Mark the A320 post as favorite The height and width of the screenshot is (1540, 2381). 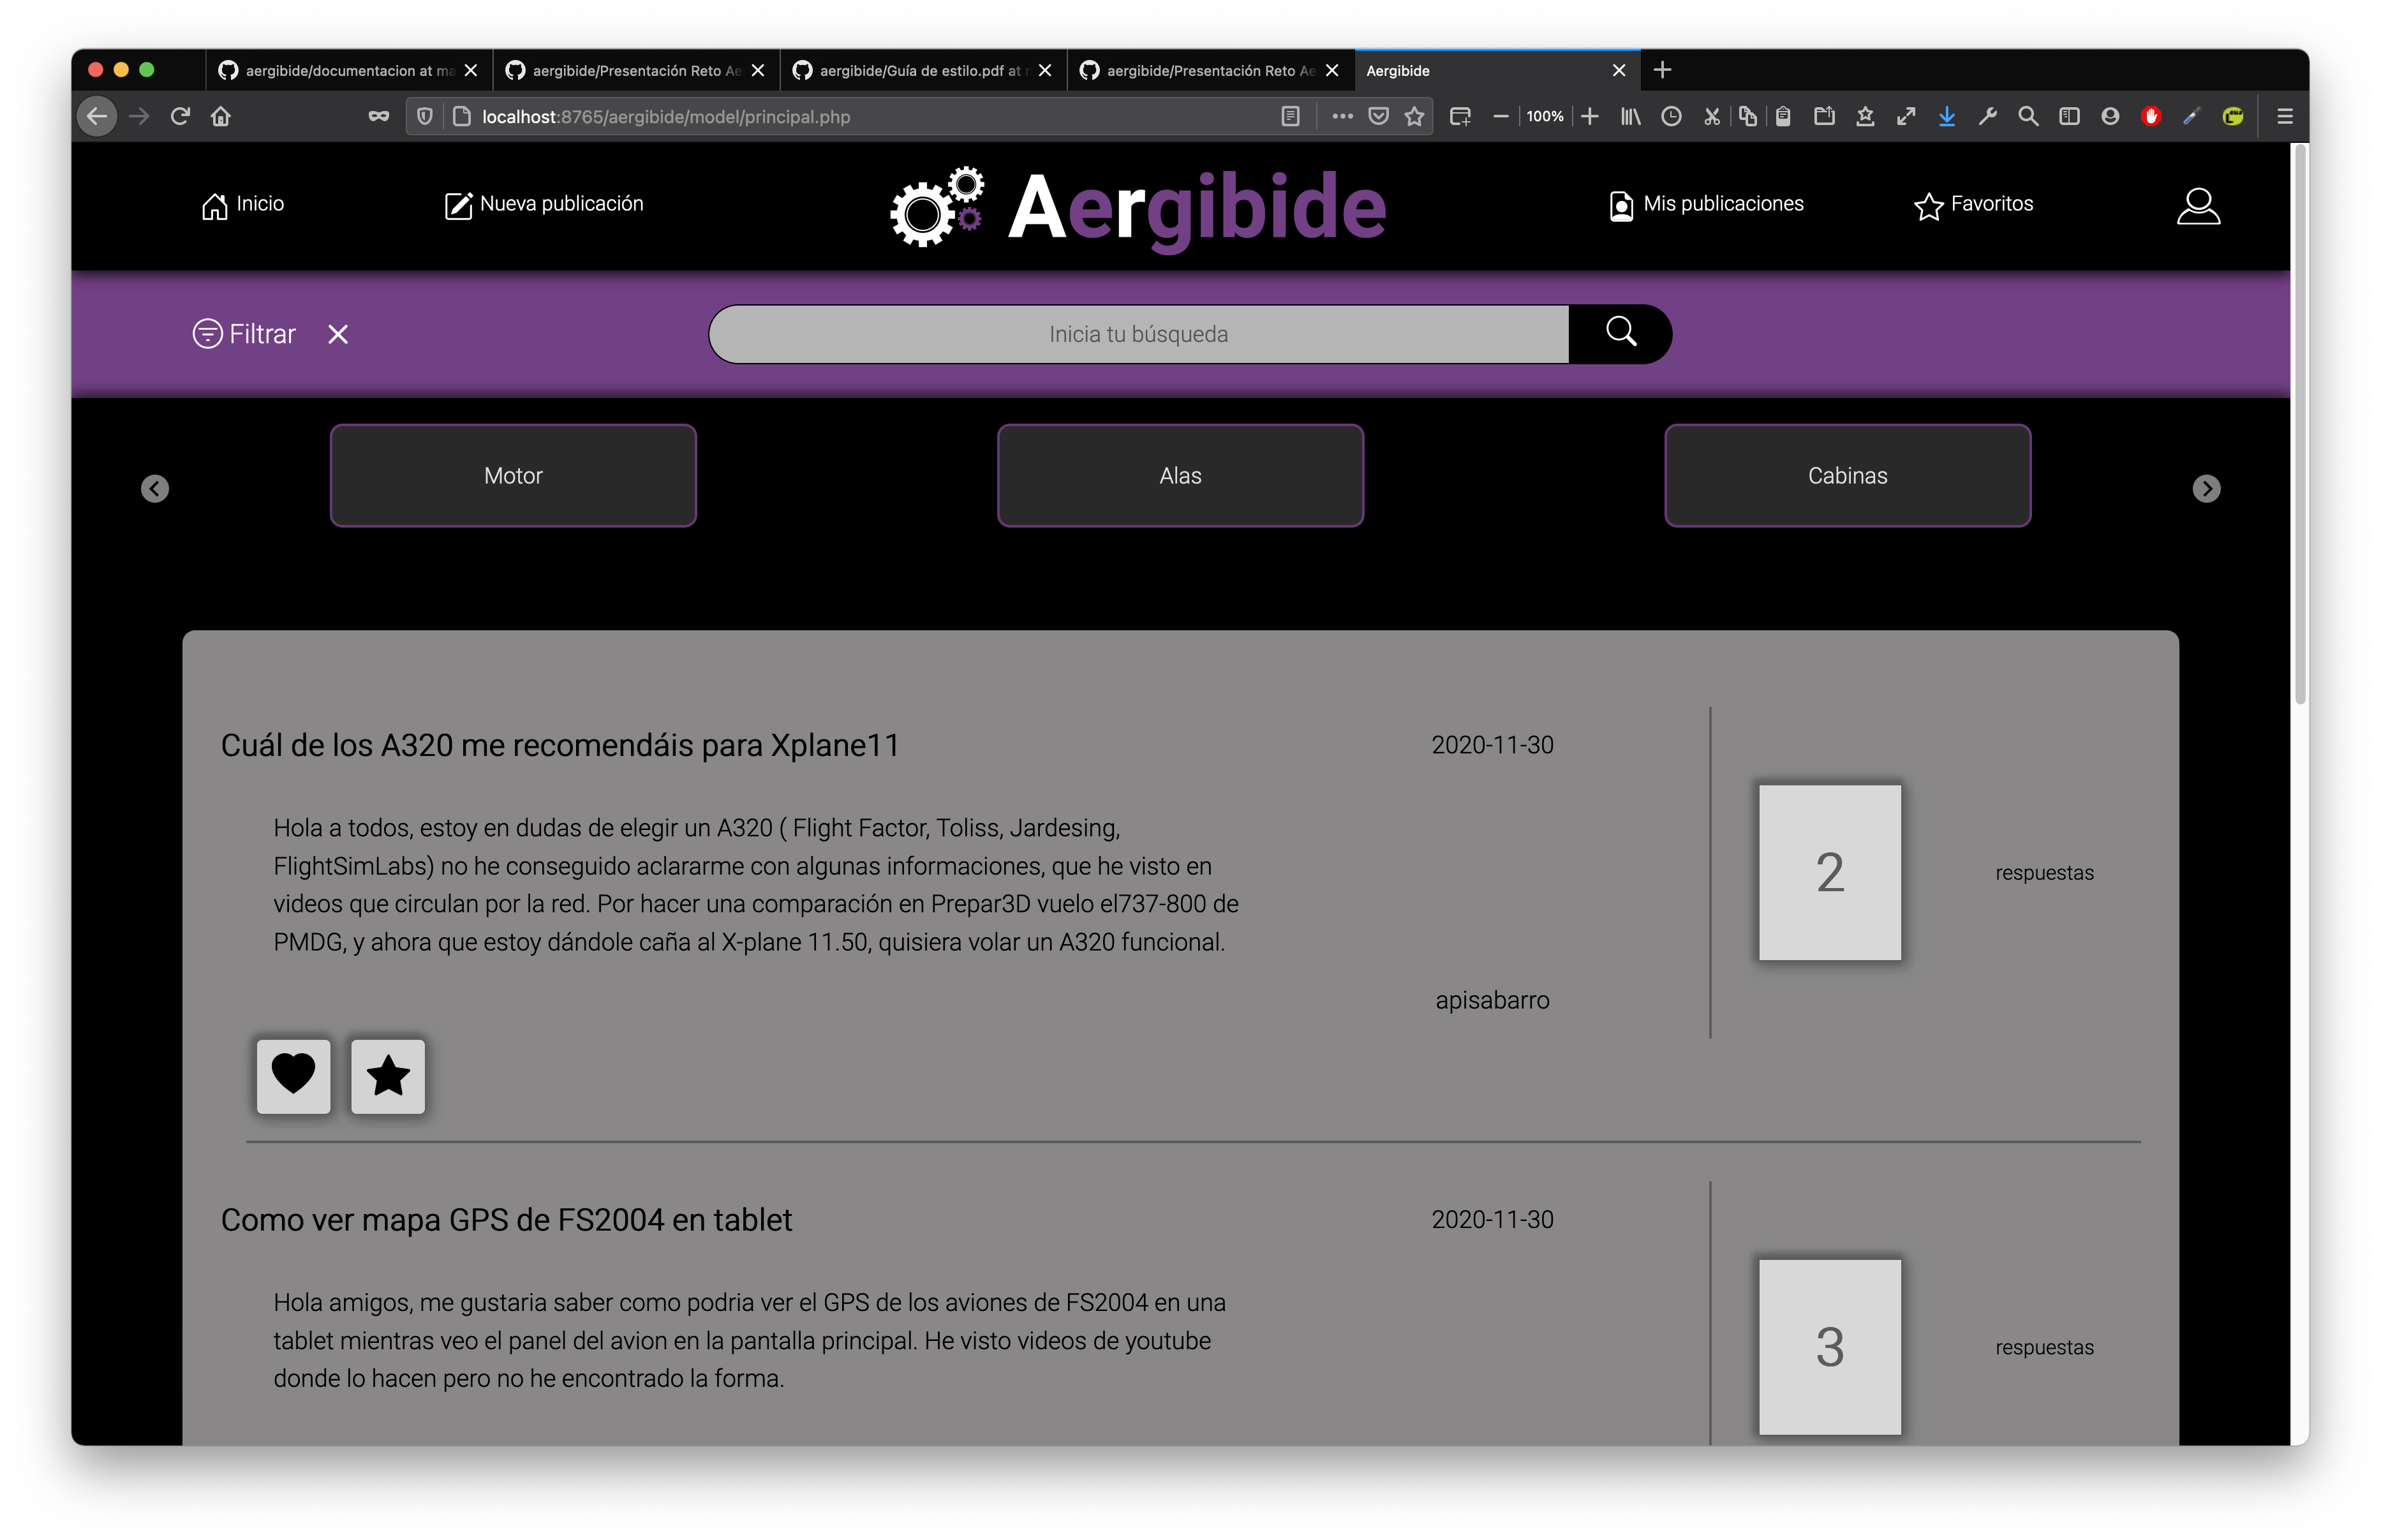pos(388,1076)
